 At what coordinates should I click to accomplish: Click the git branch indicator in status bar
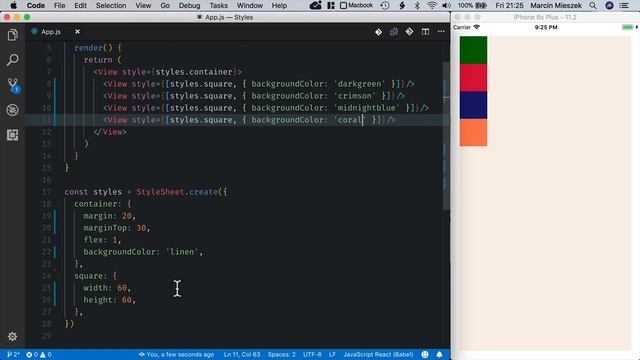(13, 354)
